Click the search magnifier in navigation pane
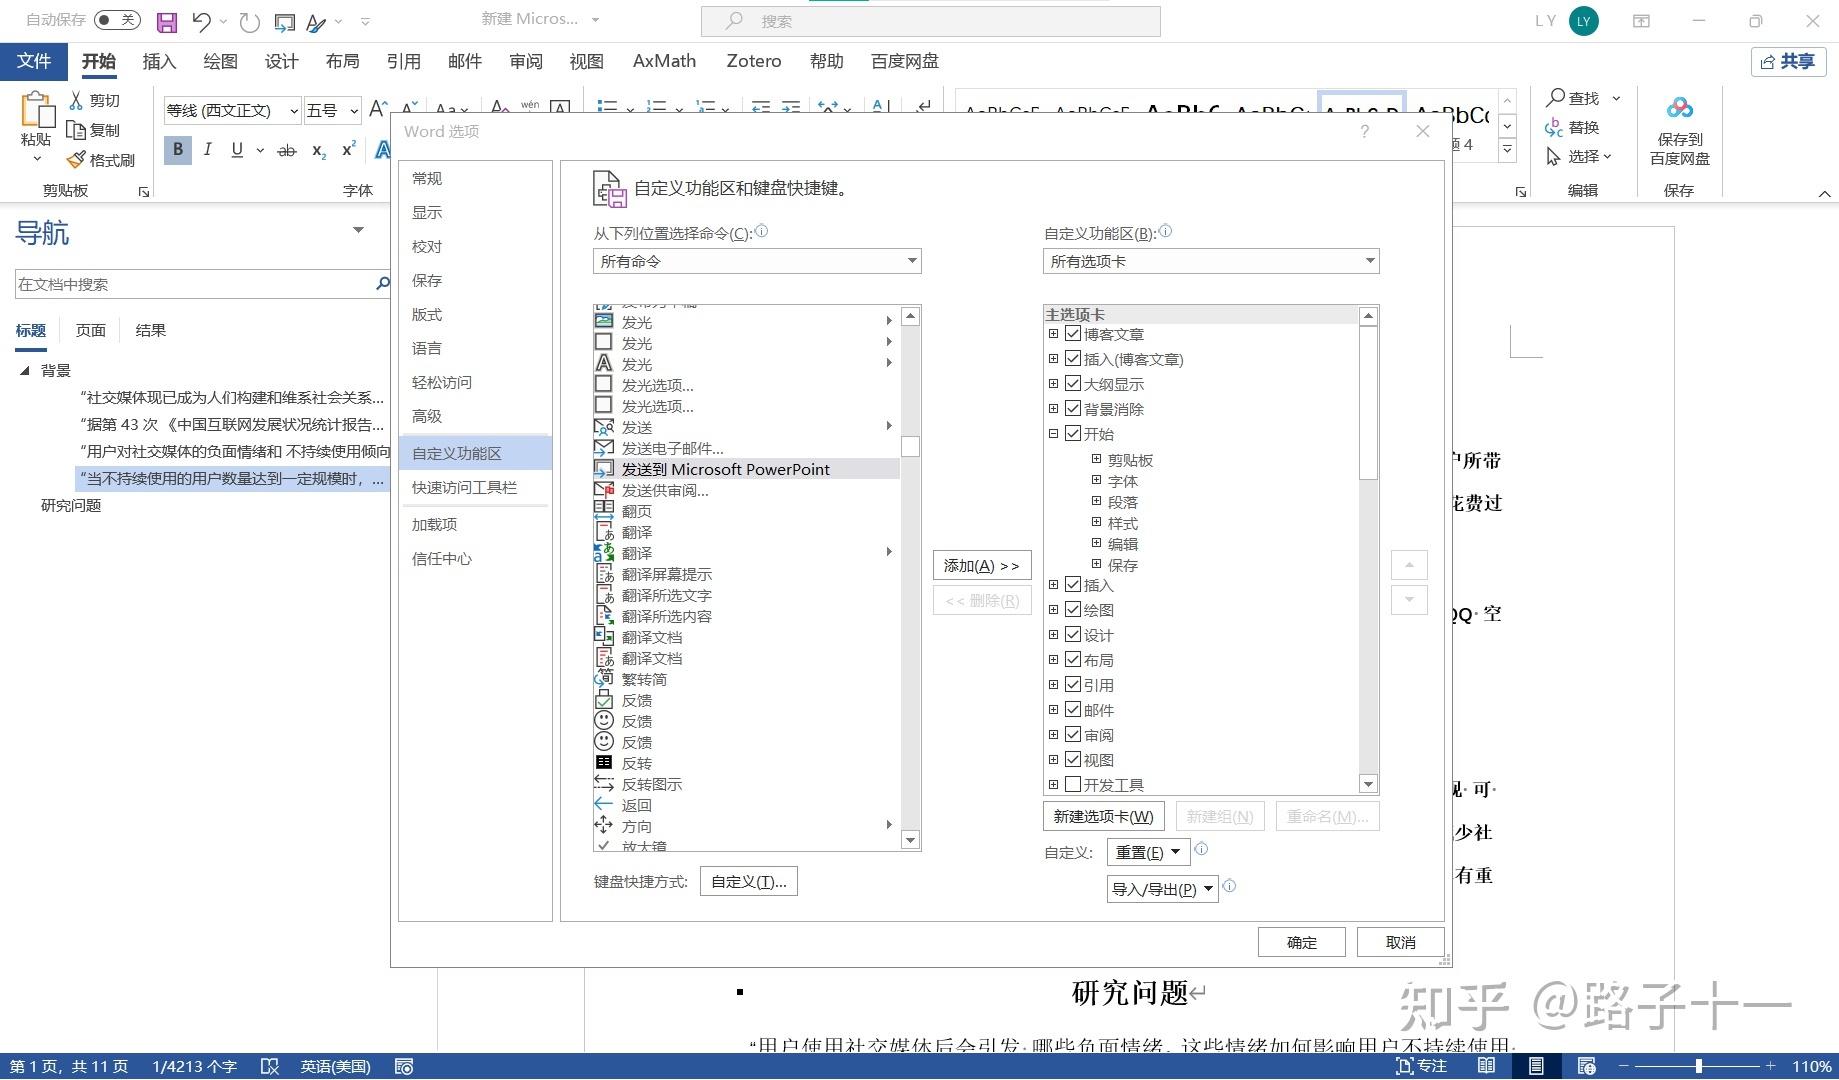1839x1080 pixels. pyautogui.click(x=382, y=284)
